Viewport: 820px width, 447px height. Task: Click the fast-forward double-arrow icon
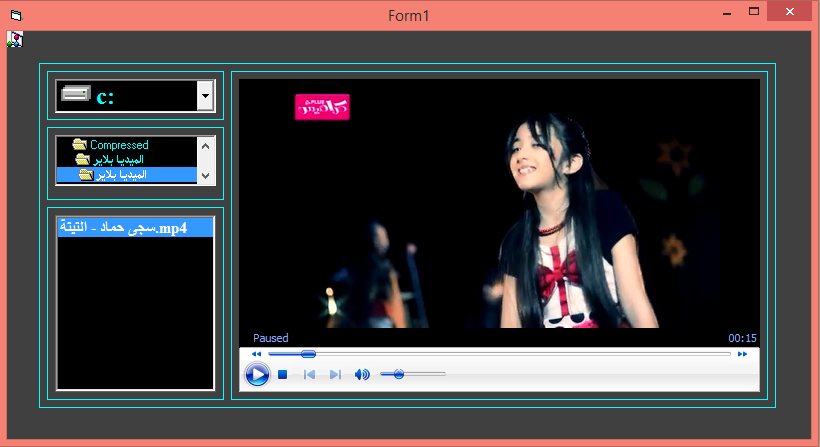tap(742, 354)
